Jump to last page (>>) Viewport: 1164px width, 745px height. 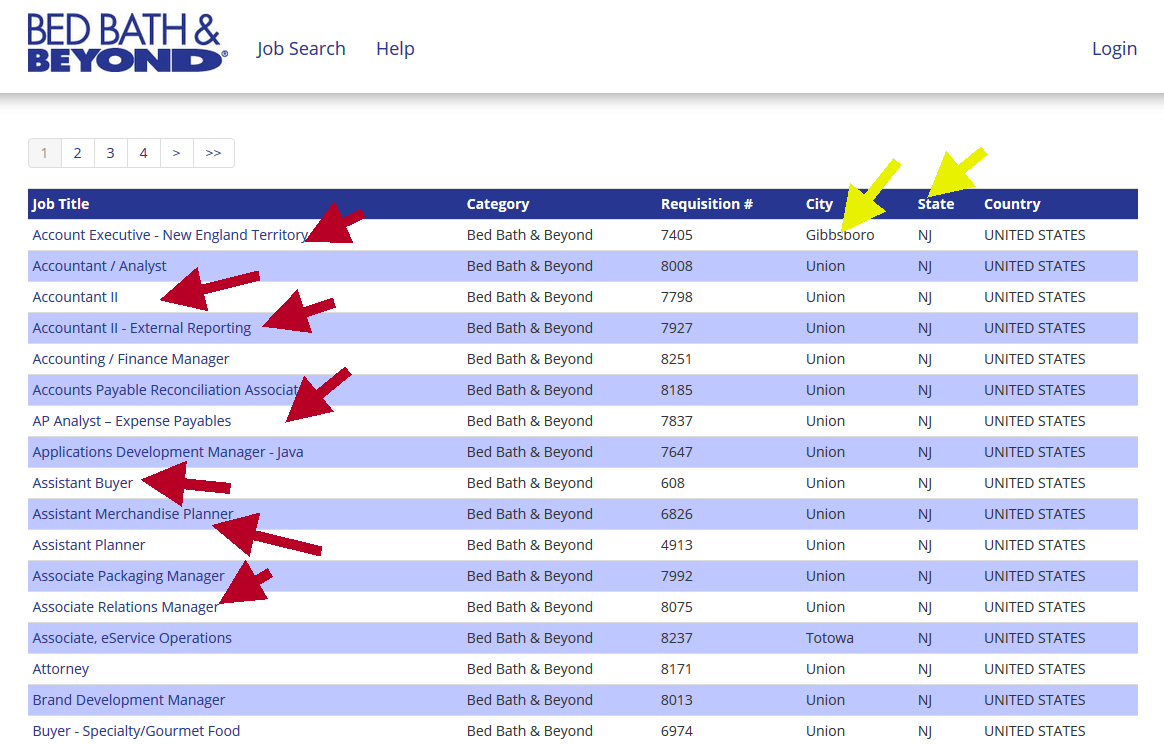[214, 153]
